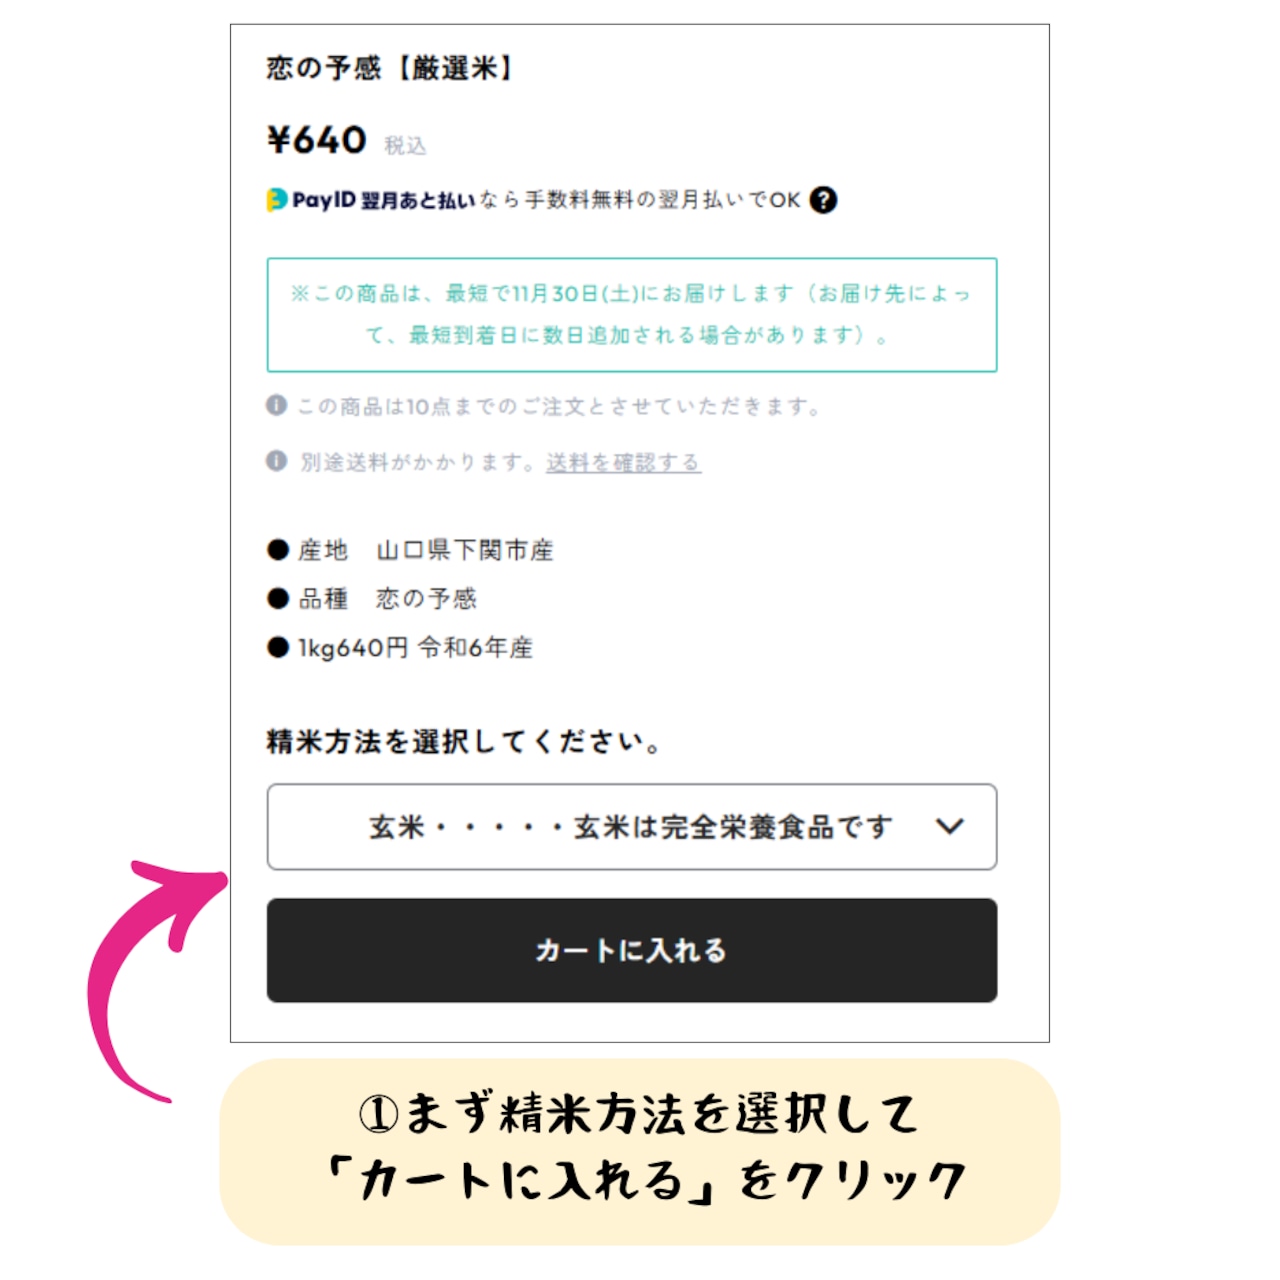Screen dimensions: 1280x1280
Task: Expand the 精米方法 dropdown chevron
Action: 950,826
